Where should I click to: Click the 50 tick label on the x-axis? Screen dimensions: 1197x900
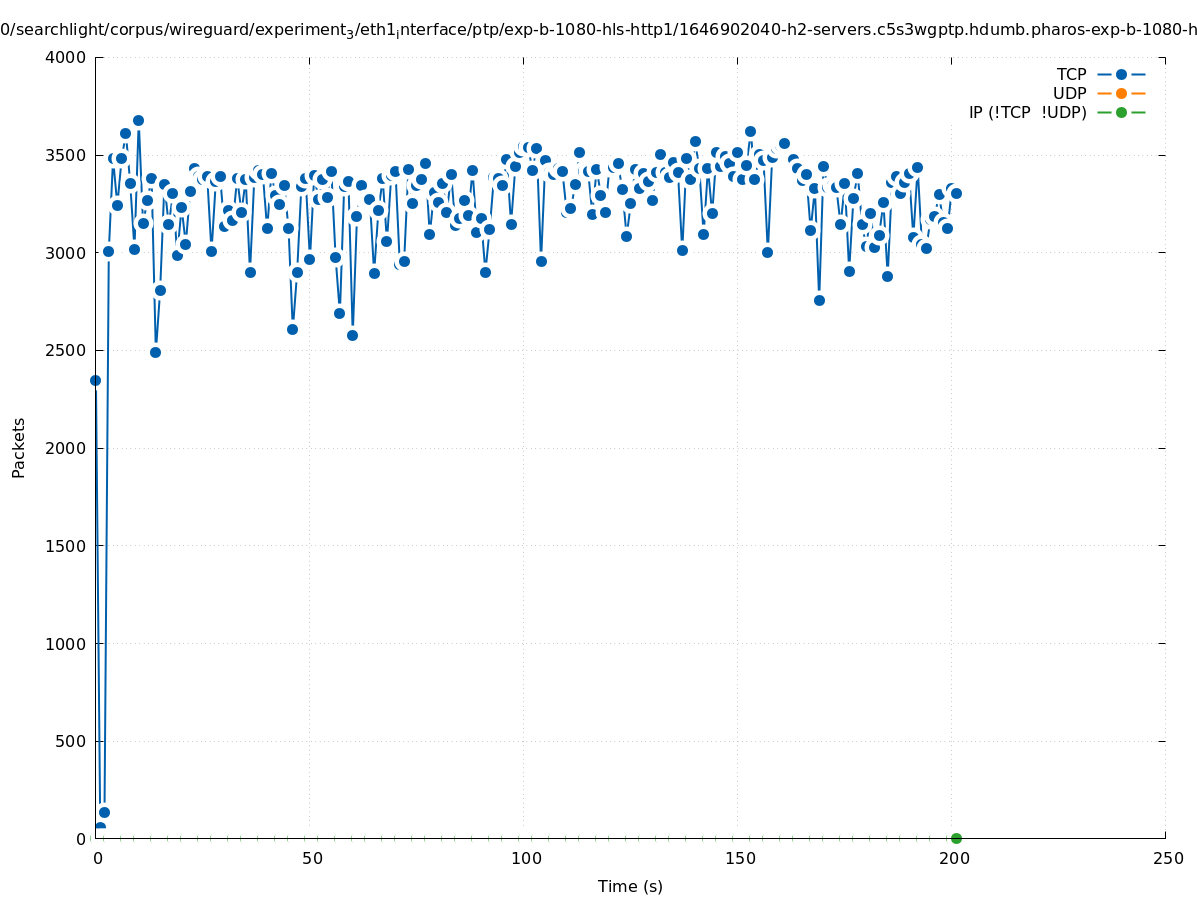click(x=312, y=858)
